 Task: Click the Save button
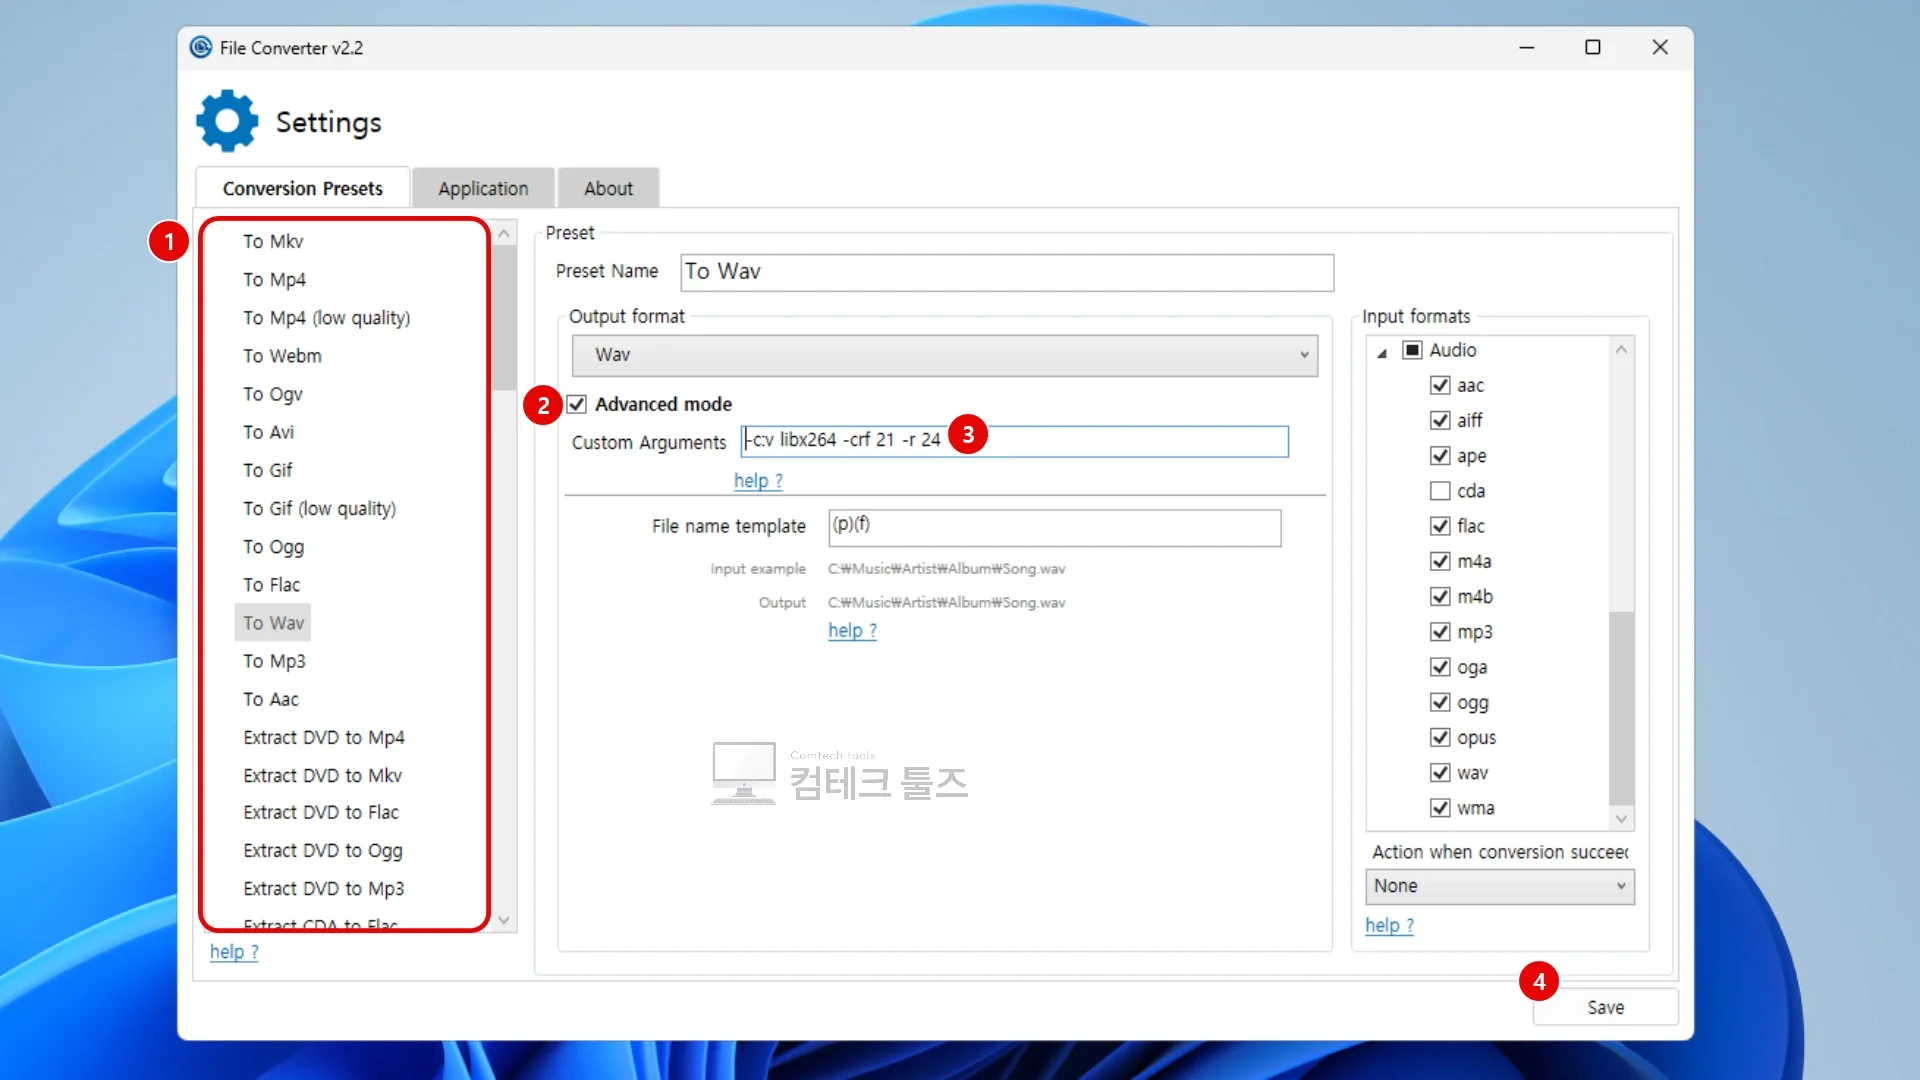[1605, 1007]
